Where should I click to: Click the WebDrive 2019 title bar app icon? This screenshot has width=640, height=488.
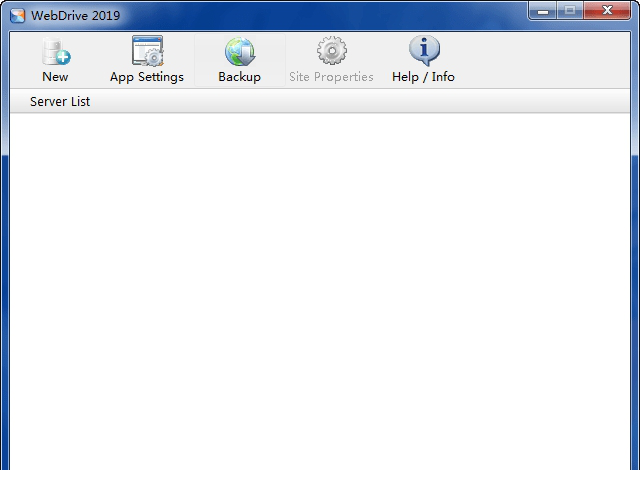pos(18,16)
